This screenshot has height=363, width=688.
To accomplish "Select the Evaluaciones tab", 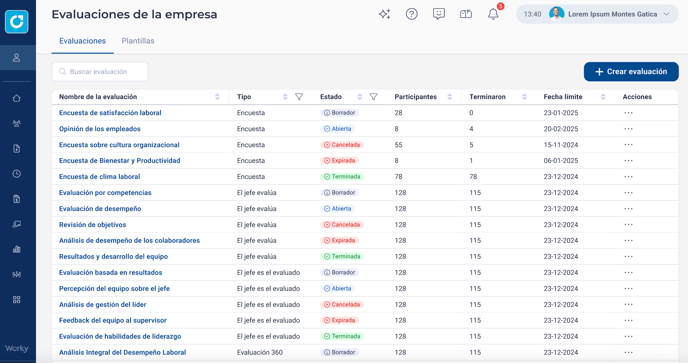I will pyautogui.click(x=82, y=41).
